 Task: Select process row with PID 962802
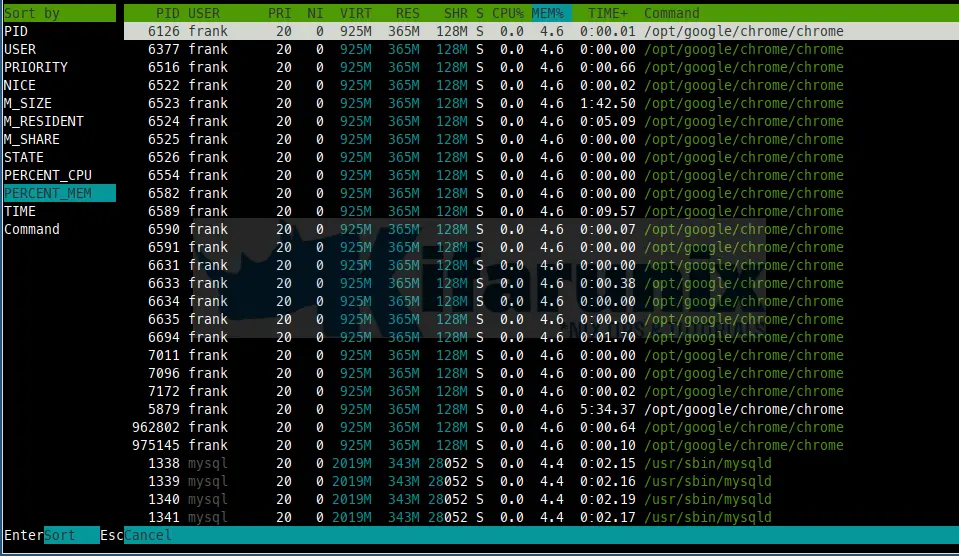click(x=541, y=428)
